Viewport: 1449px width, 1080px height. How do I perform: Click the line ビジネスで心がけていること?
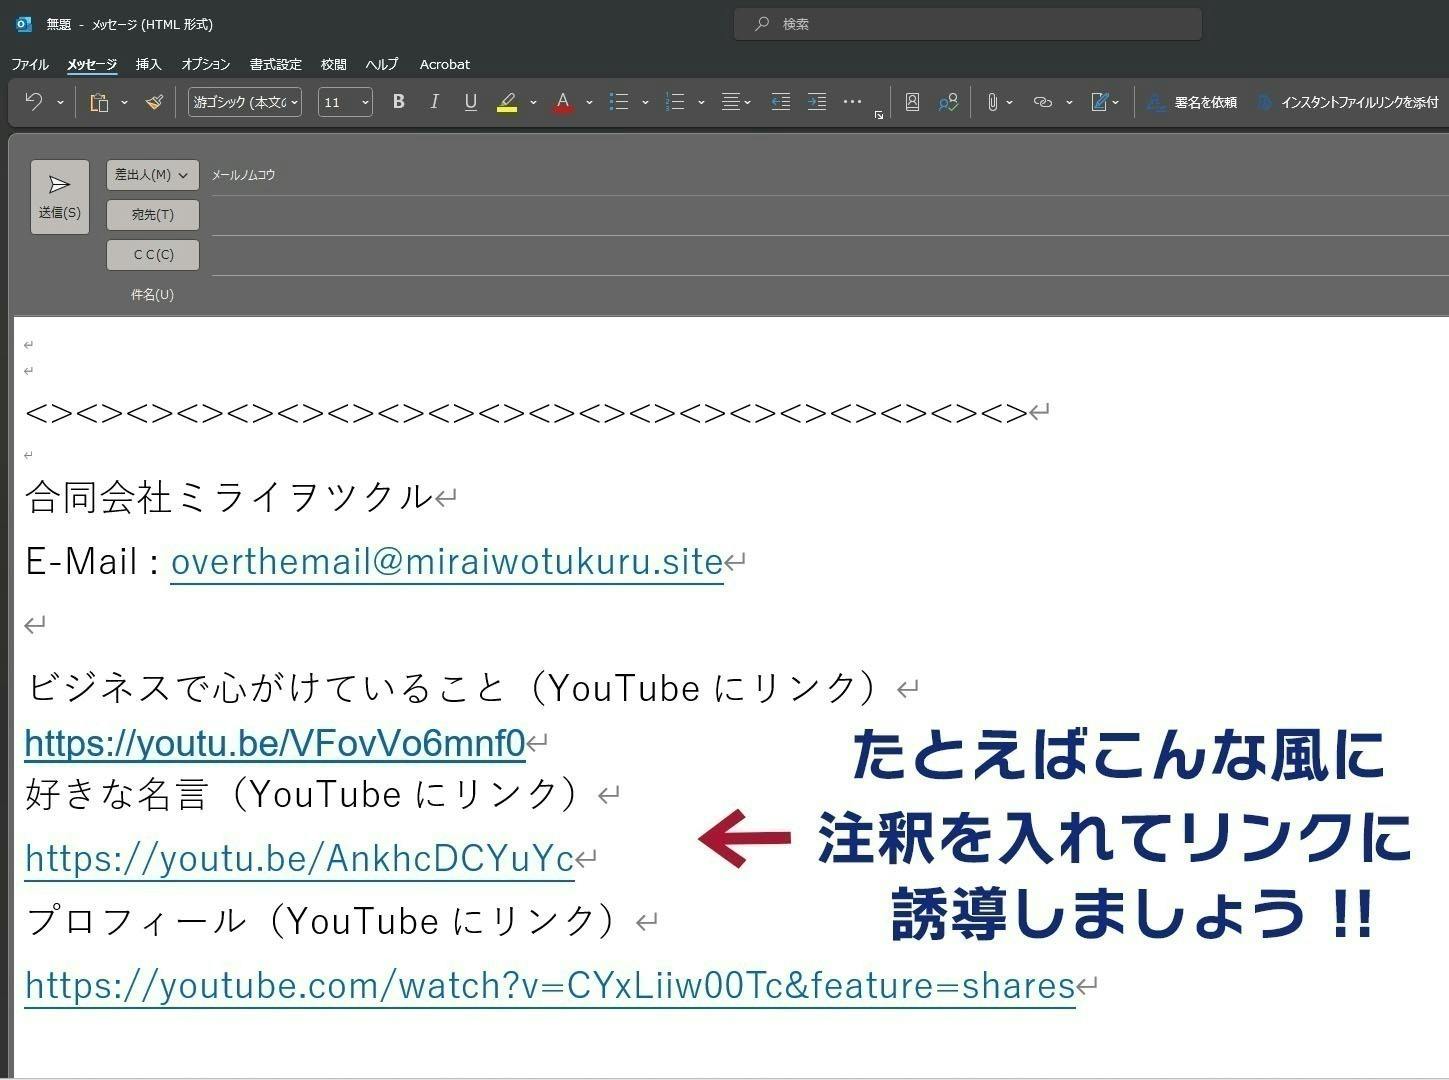(x=456, y=688)
